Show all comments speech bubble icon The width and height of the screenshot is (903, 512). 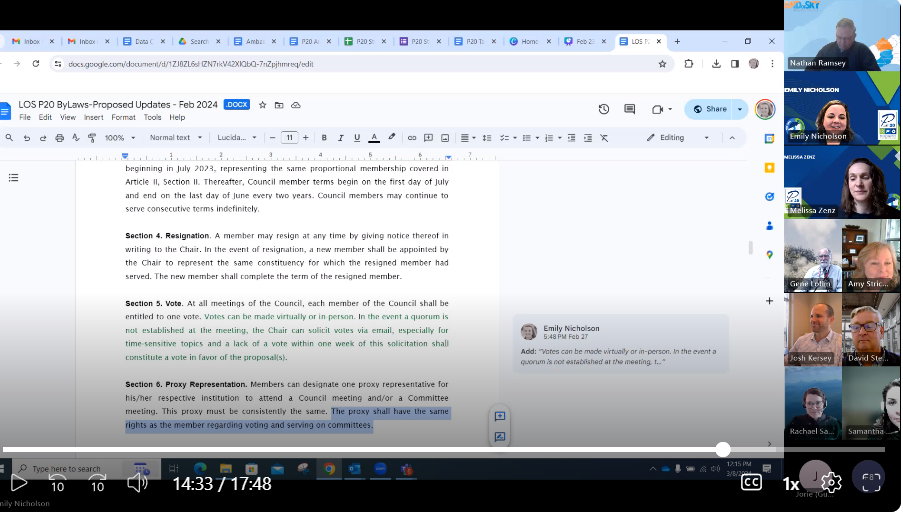629,109
